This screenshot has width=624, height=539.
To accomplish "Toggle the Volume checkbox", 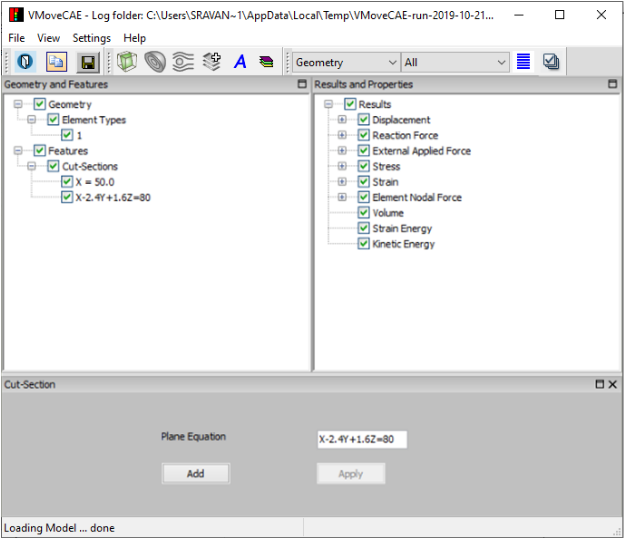I will tap(363, 213).
